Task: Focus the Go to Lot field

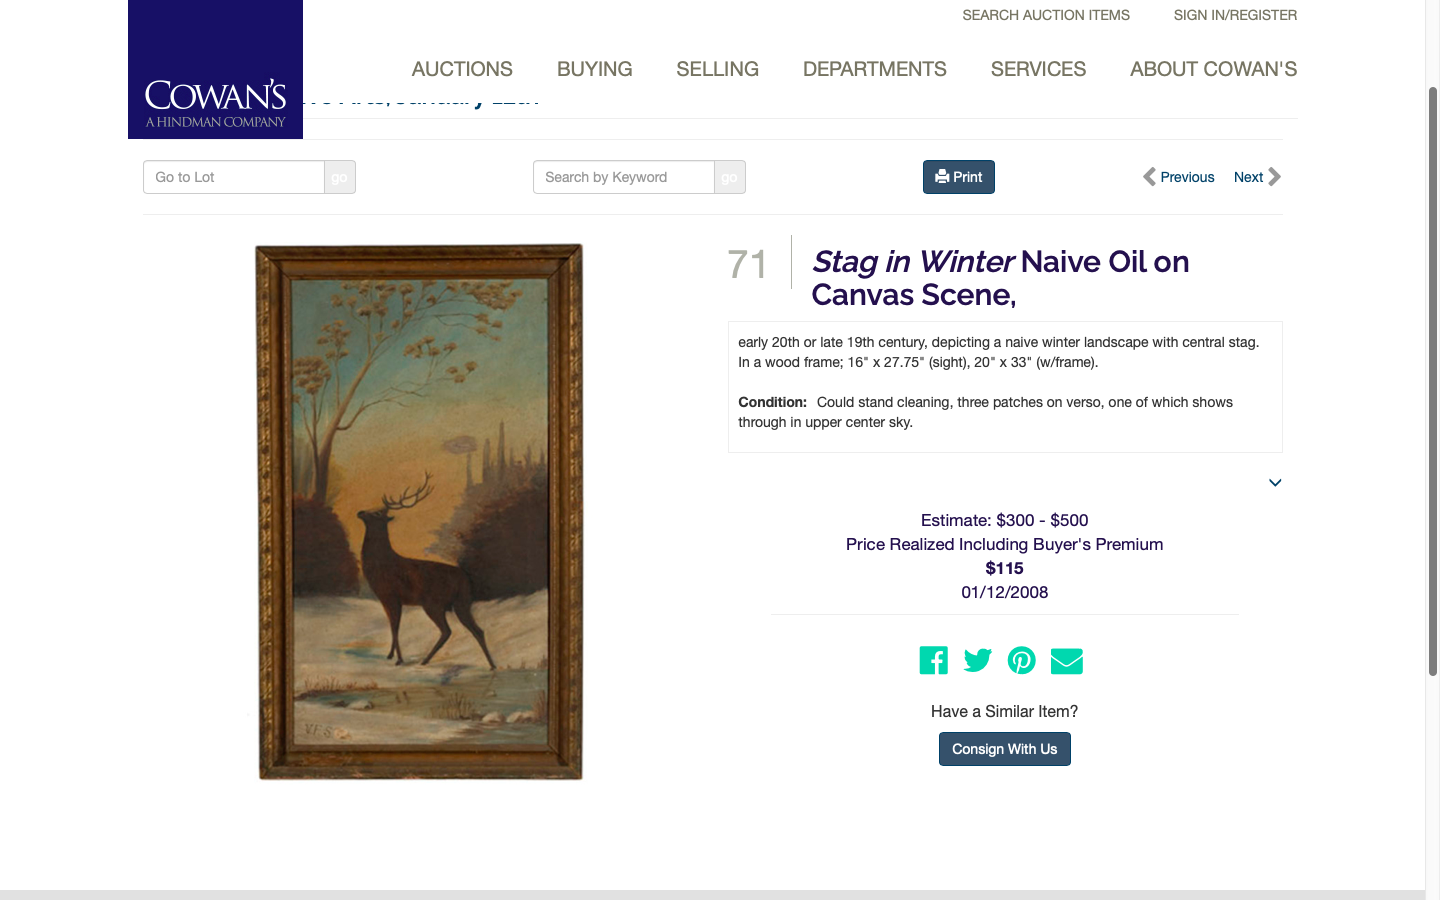Action: click(x=234, y=177)
